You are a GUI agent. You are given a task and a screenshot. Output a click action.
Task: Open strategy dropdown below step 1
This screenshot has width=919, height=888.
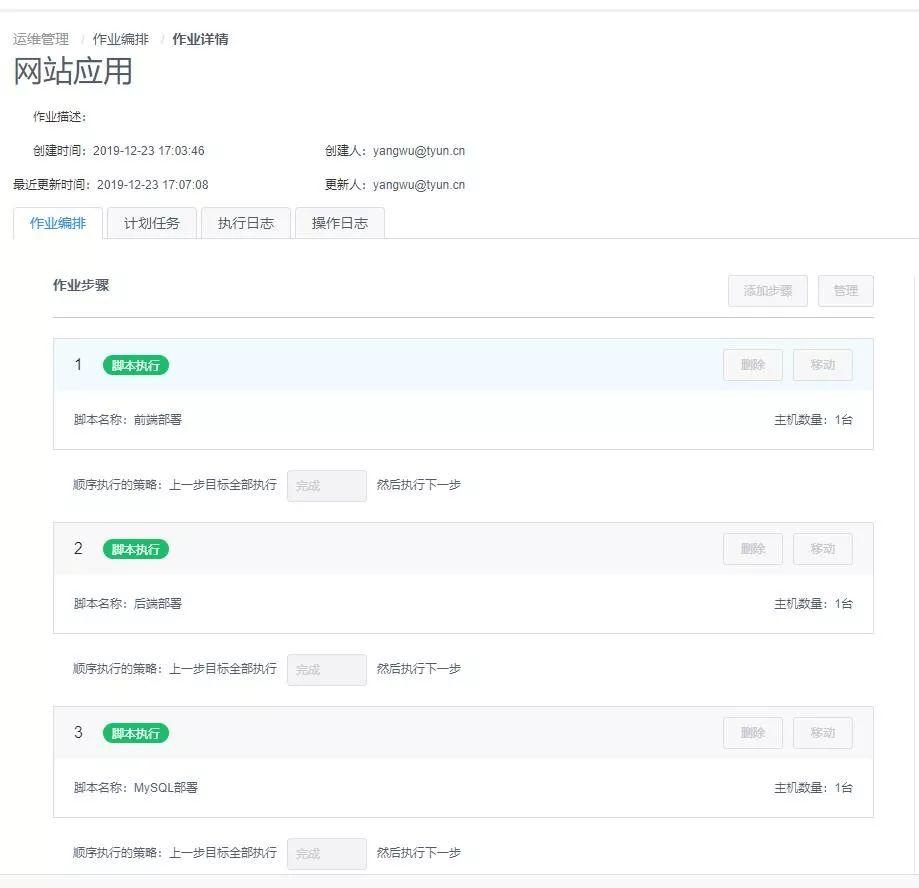tap(327, 486)
